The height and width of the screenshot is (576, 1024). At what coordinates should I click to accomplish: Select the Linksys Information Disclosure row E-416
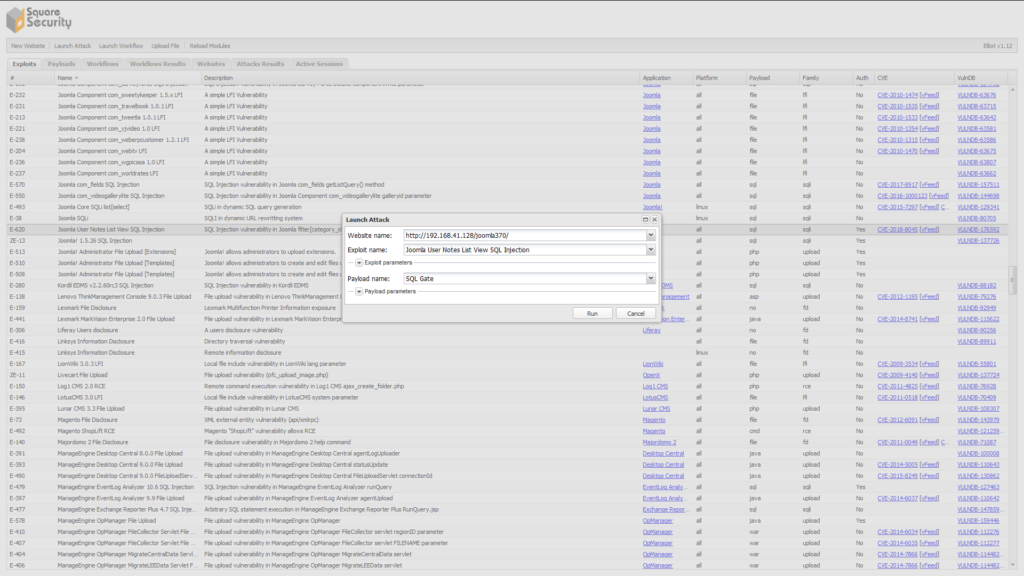pos(507,342)
